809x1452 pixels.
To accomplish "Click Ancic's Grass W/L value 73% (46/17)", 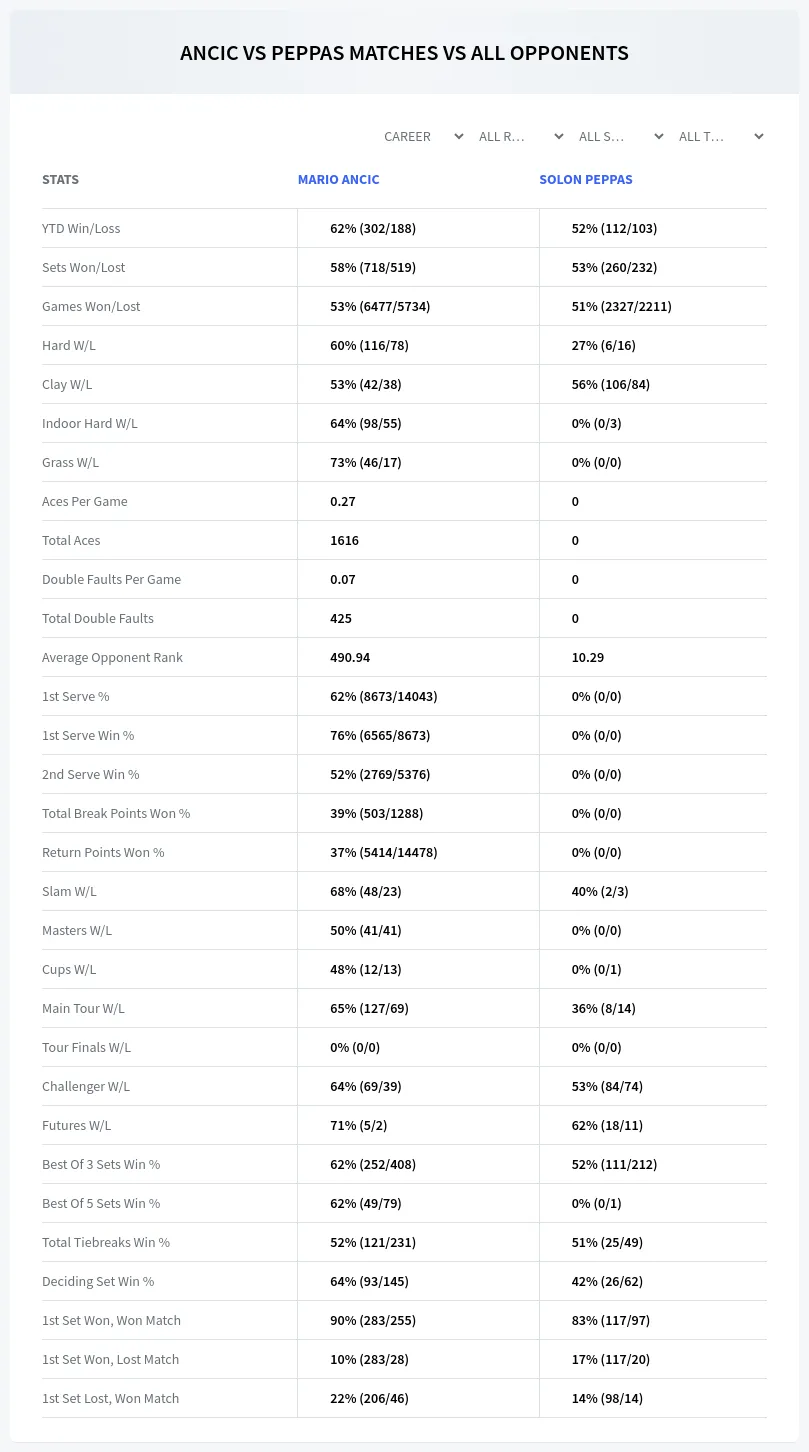I will pyautogui.click(x=366, y=462).
